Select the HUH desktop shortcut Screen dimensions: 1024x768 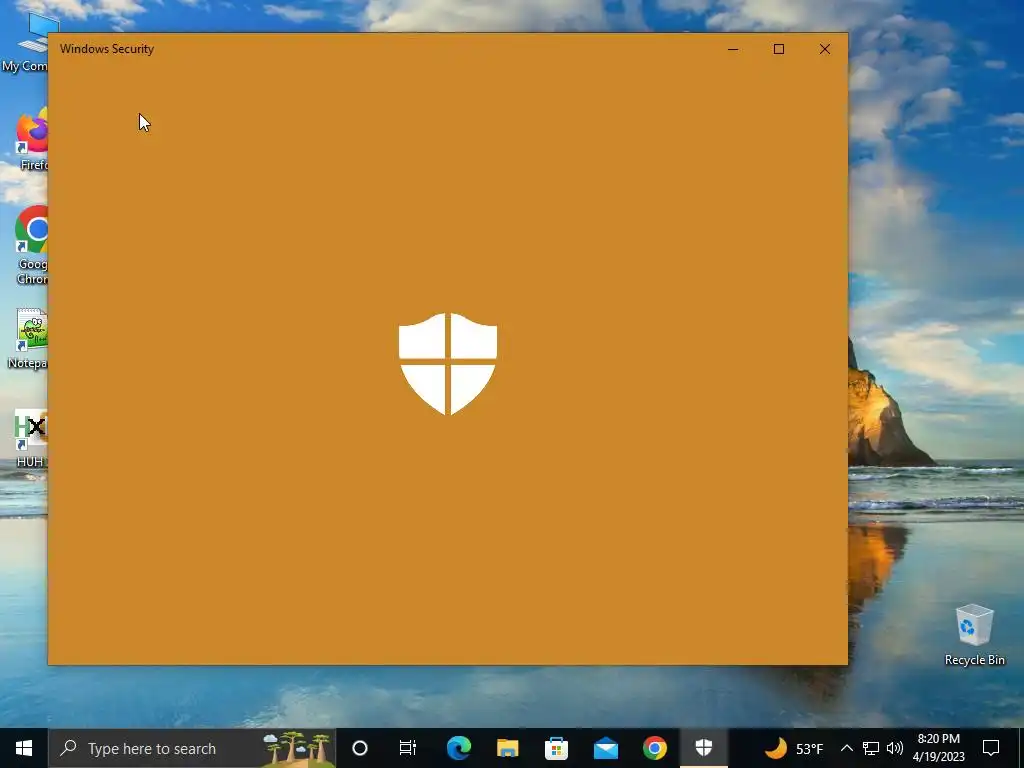pos(30,438)
